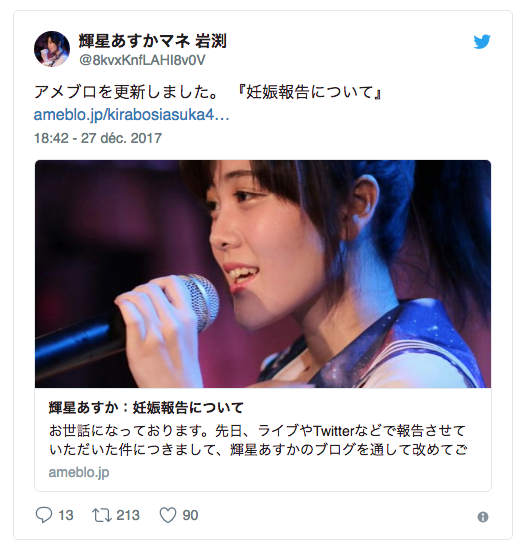Open display name 輝星あすかマネ 岩渕
The height and width of the screenshot is (552, 527).
pyautogui.click(x=152, y=41)
